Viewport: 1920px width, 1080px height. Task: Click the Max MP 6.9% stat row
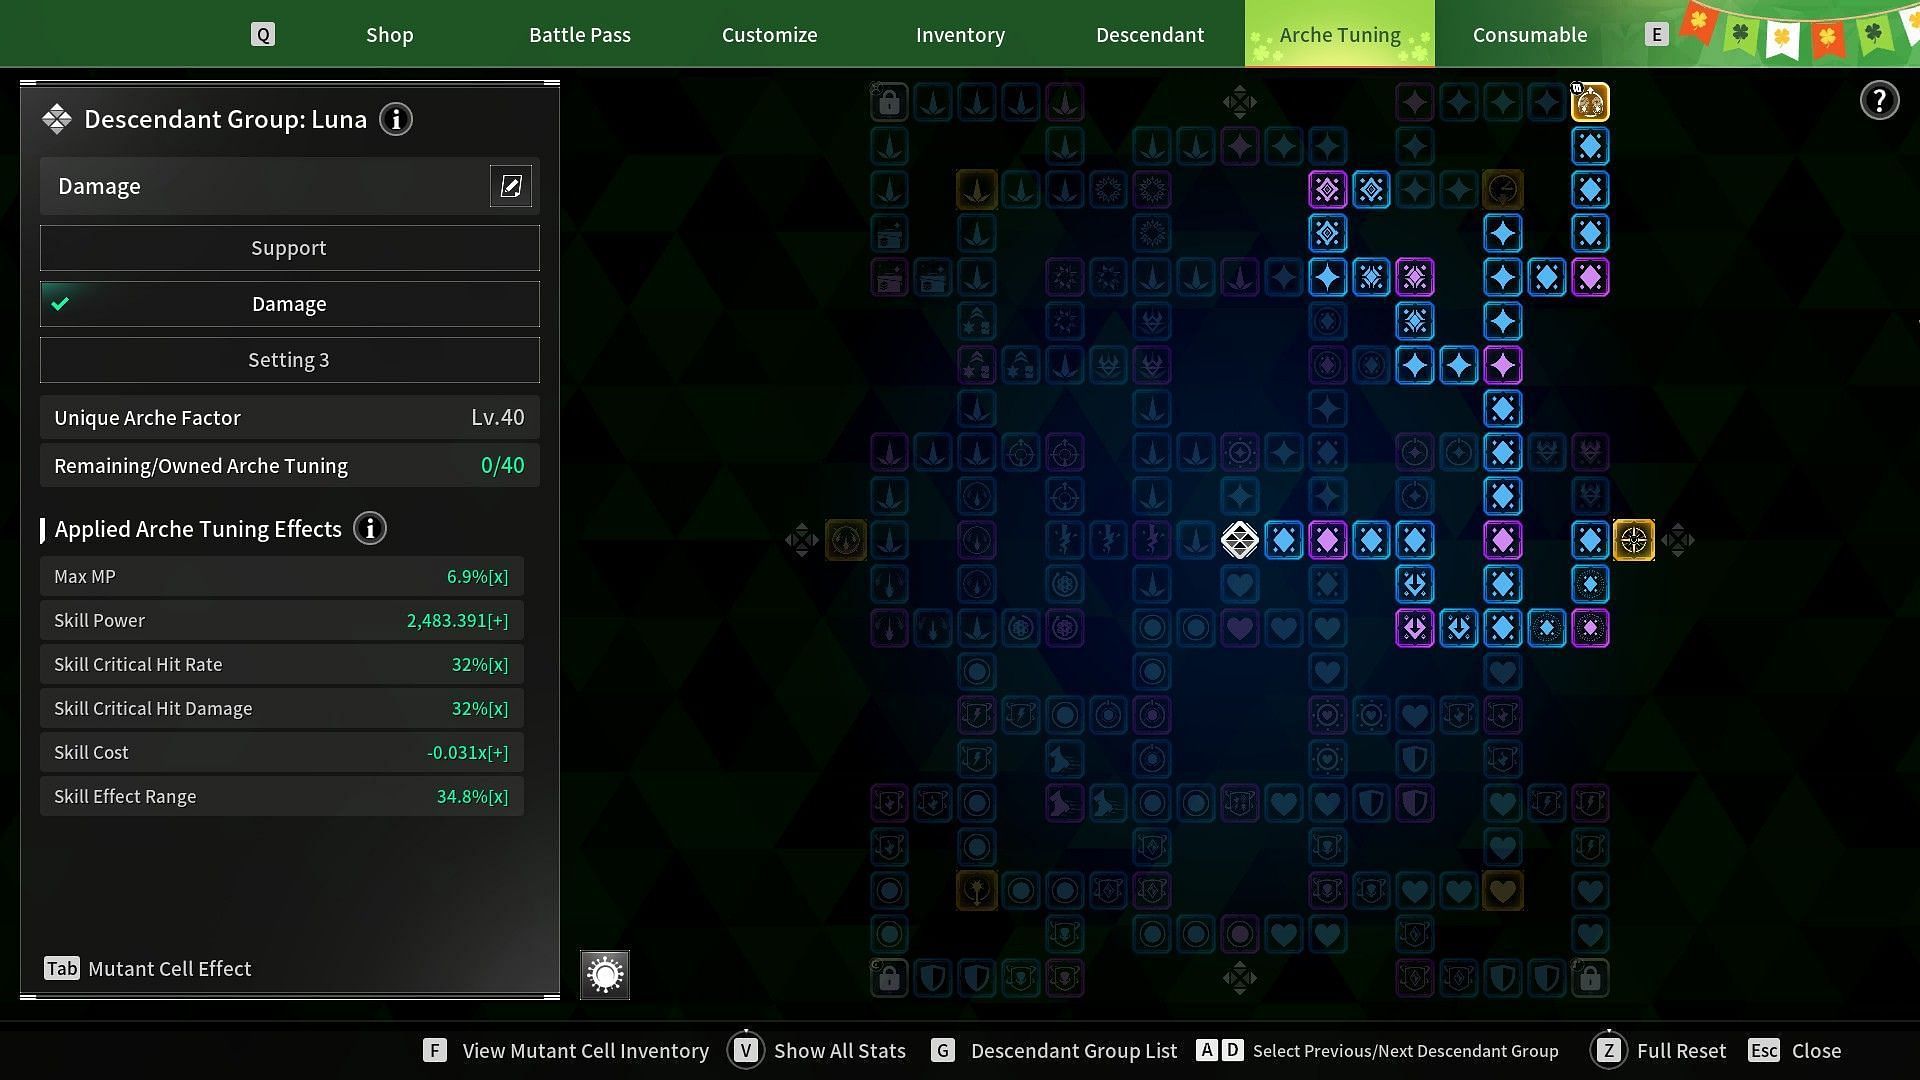(282, 577)
